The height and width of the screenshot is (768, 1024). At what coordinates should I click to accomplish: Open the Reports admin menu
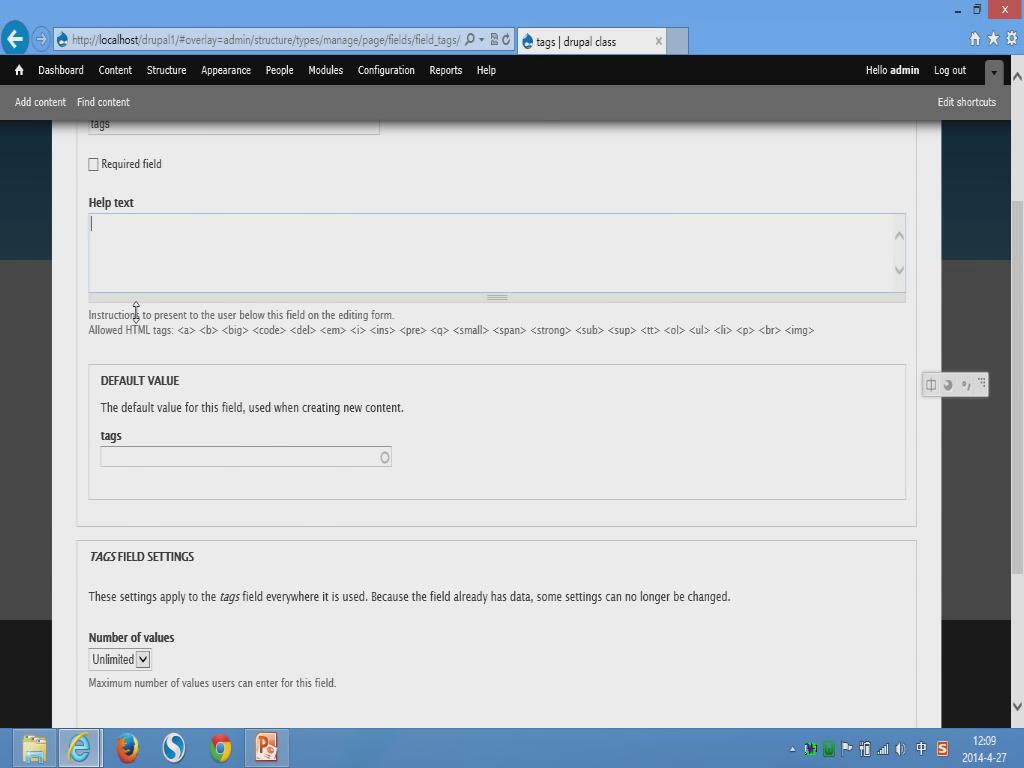(445, 70)
